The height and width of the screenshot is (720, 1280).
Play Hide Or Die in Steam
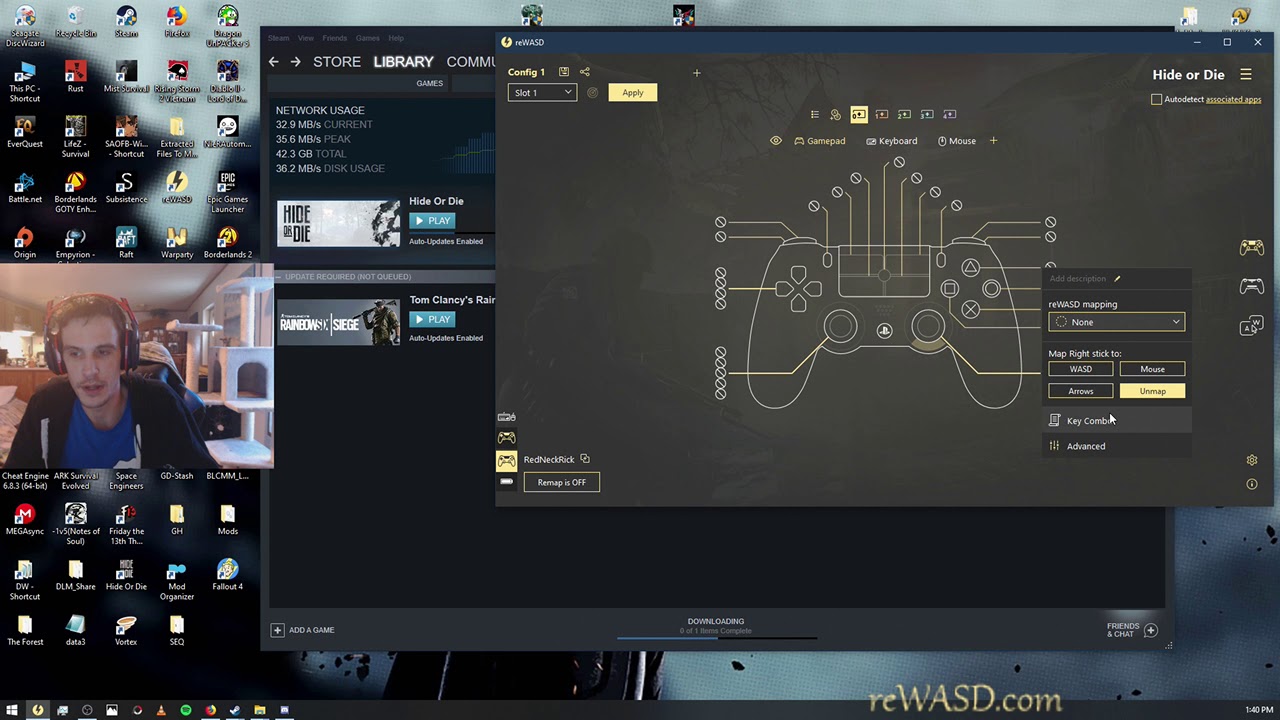point(432,221)
